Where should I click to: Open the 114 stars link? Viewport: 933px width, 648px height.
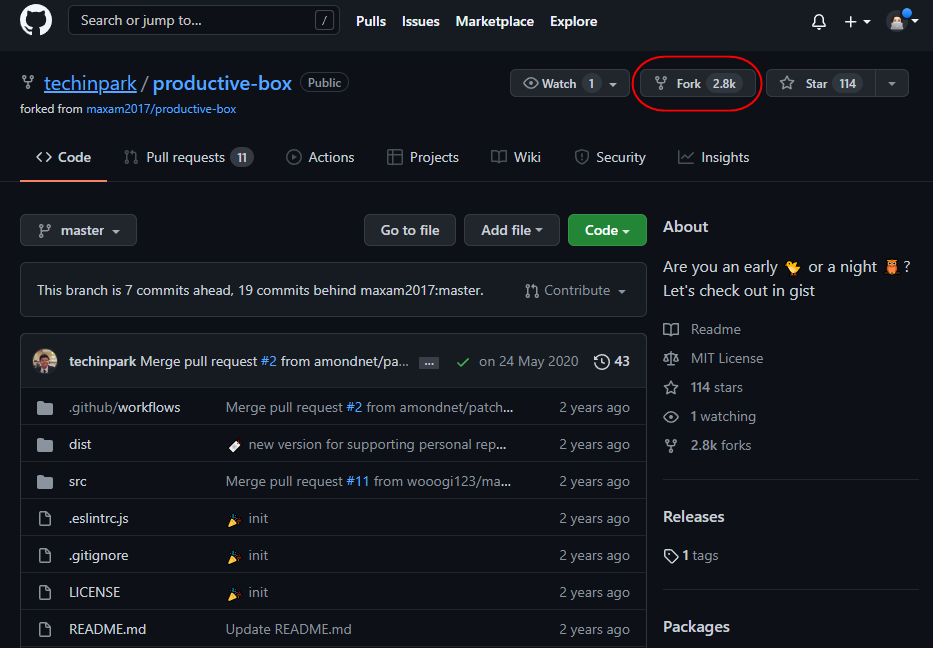(x=716, y=387)
